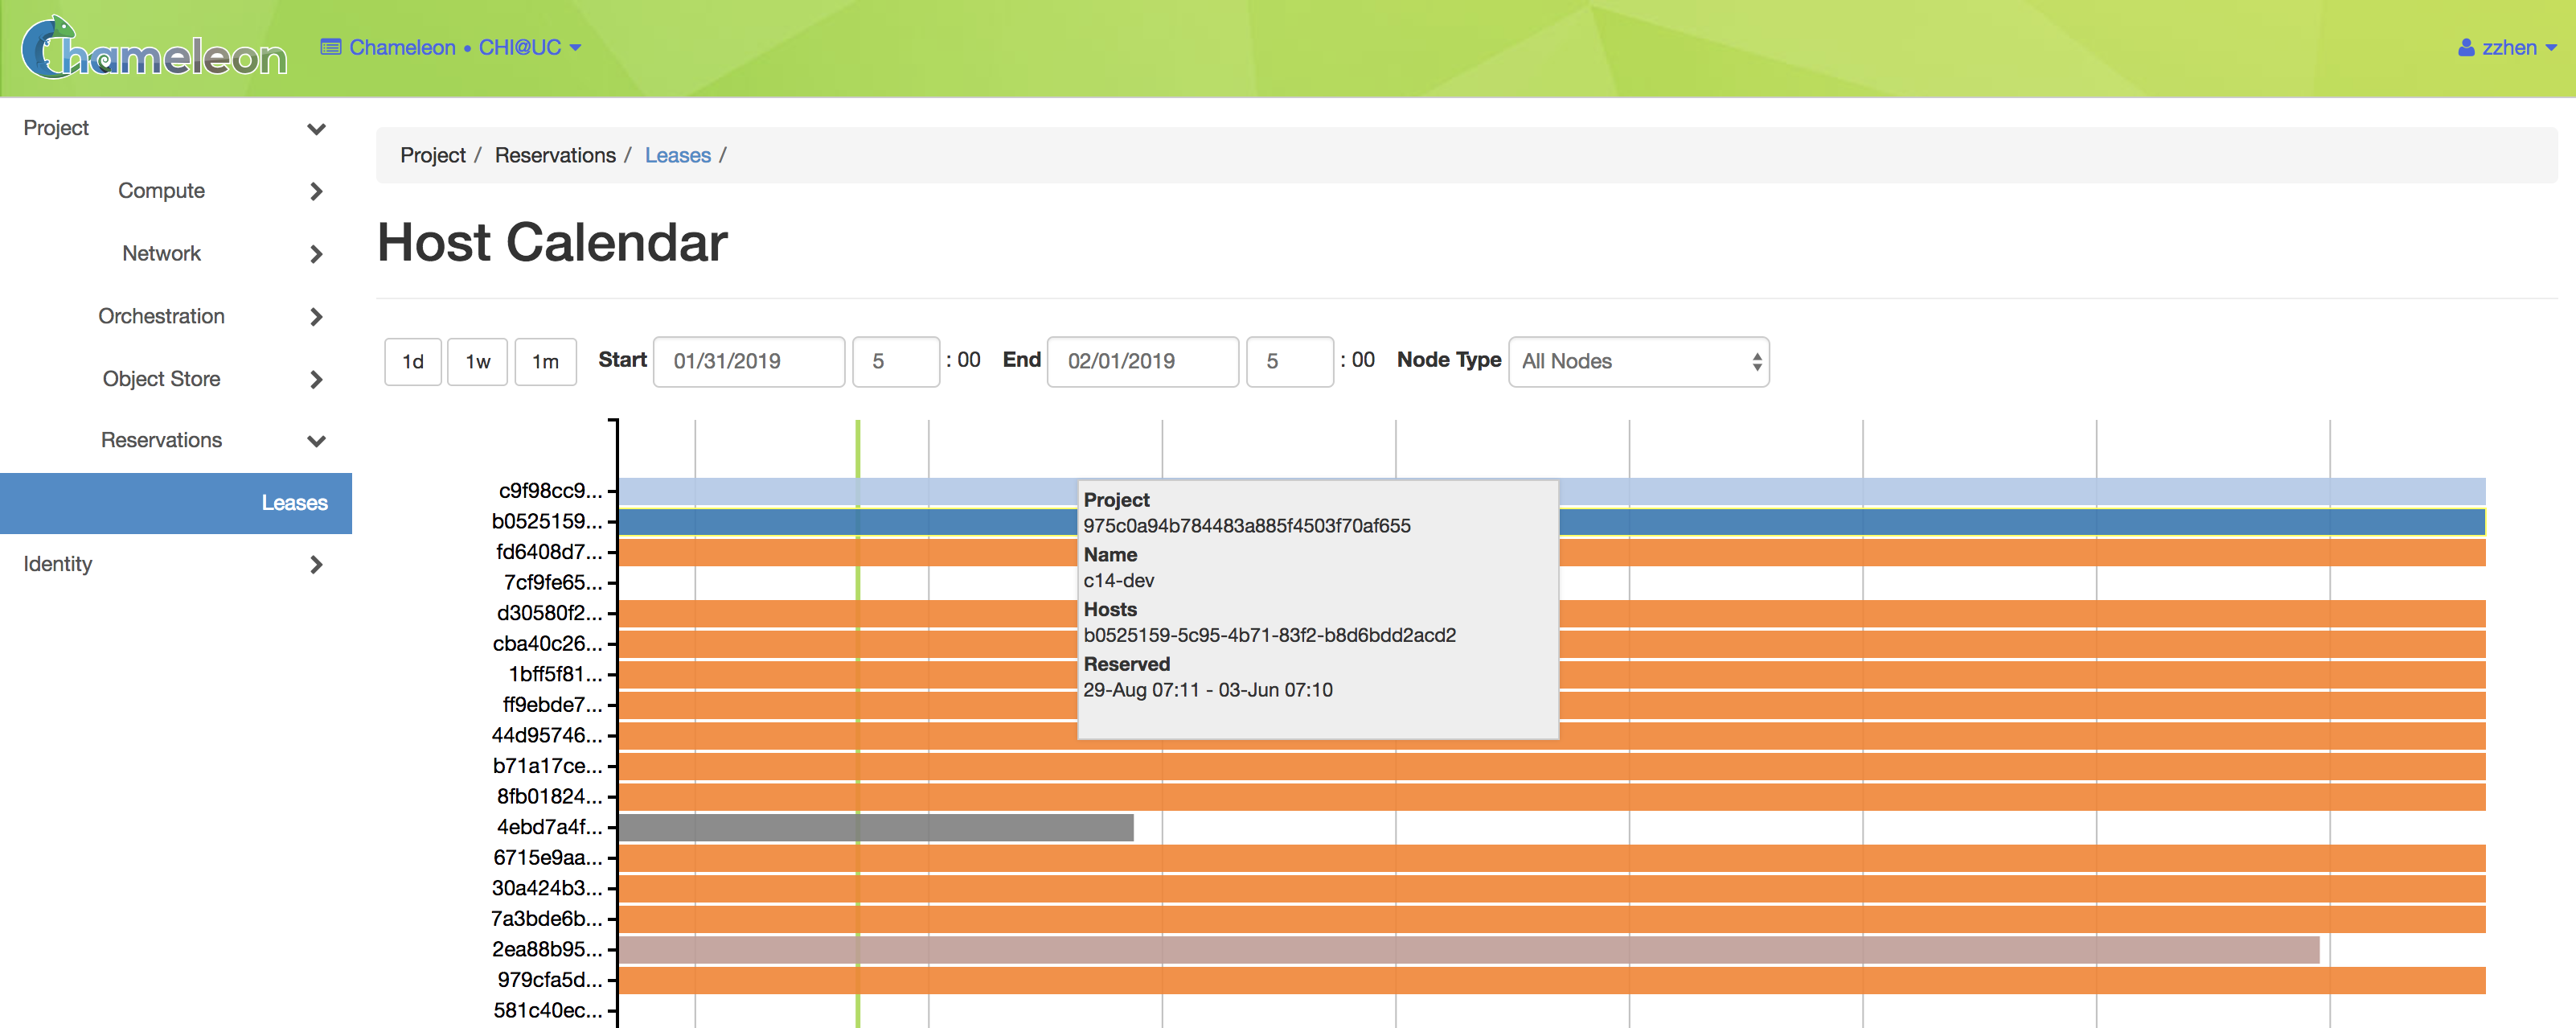Open the Node Type dropdown

[1638, 361]
